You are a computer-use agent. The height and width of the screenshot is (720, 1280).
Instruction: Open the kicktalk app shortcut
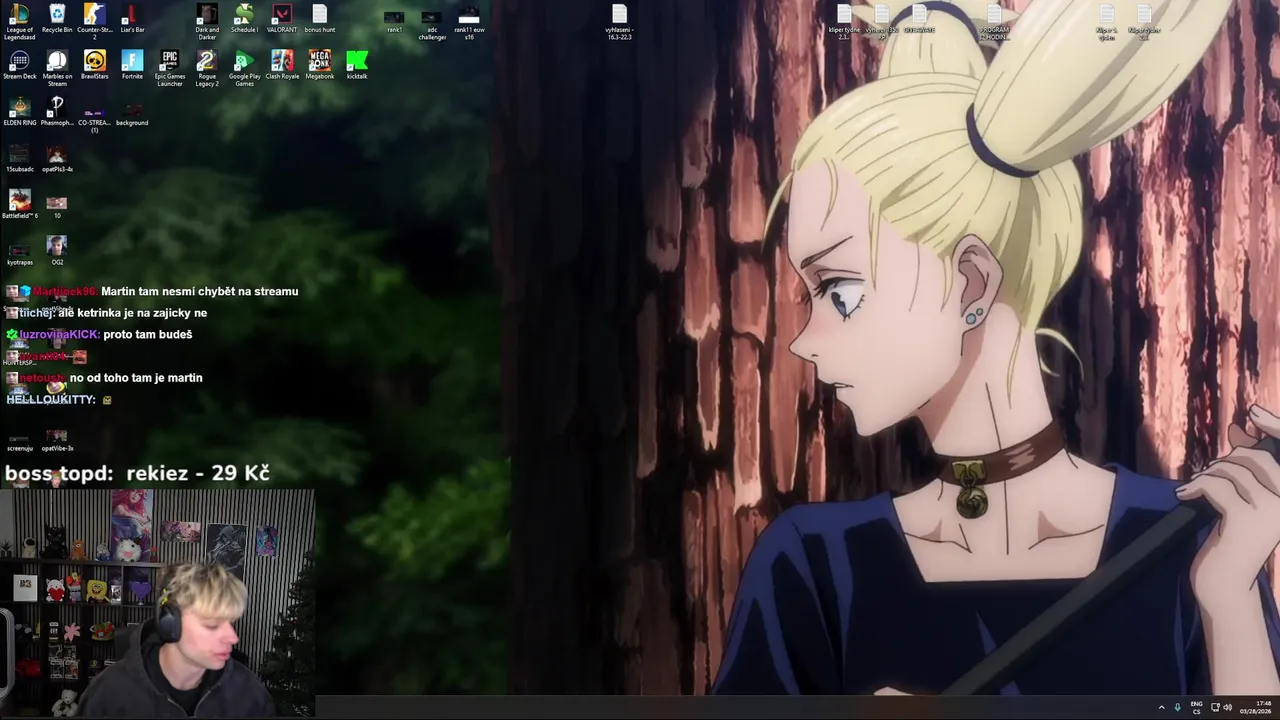coord(357,65)
